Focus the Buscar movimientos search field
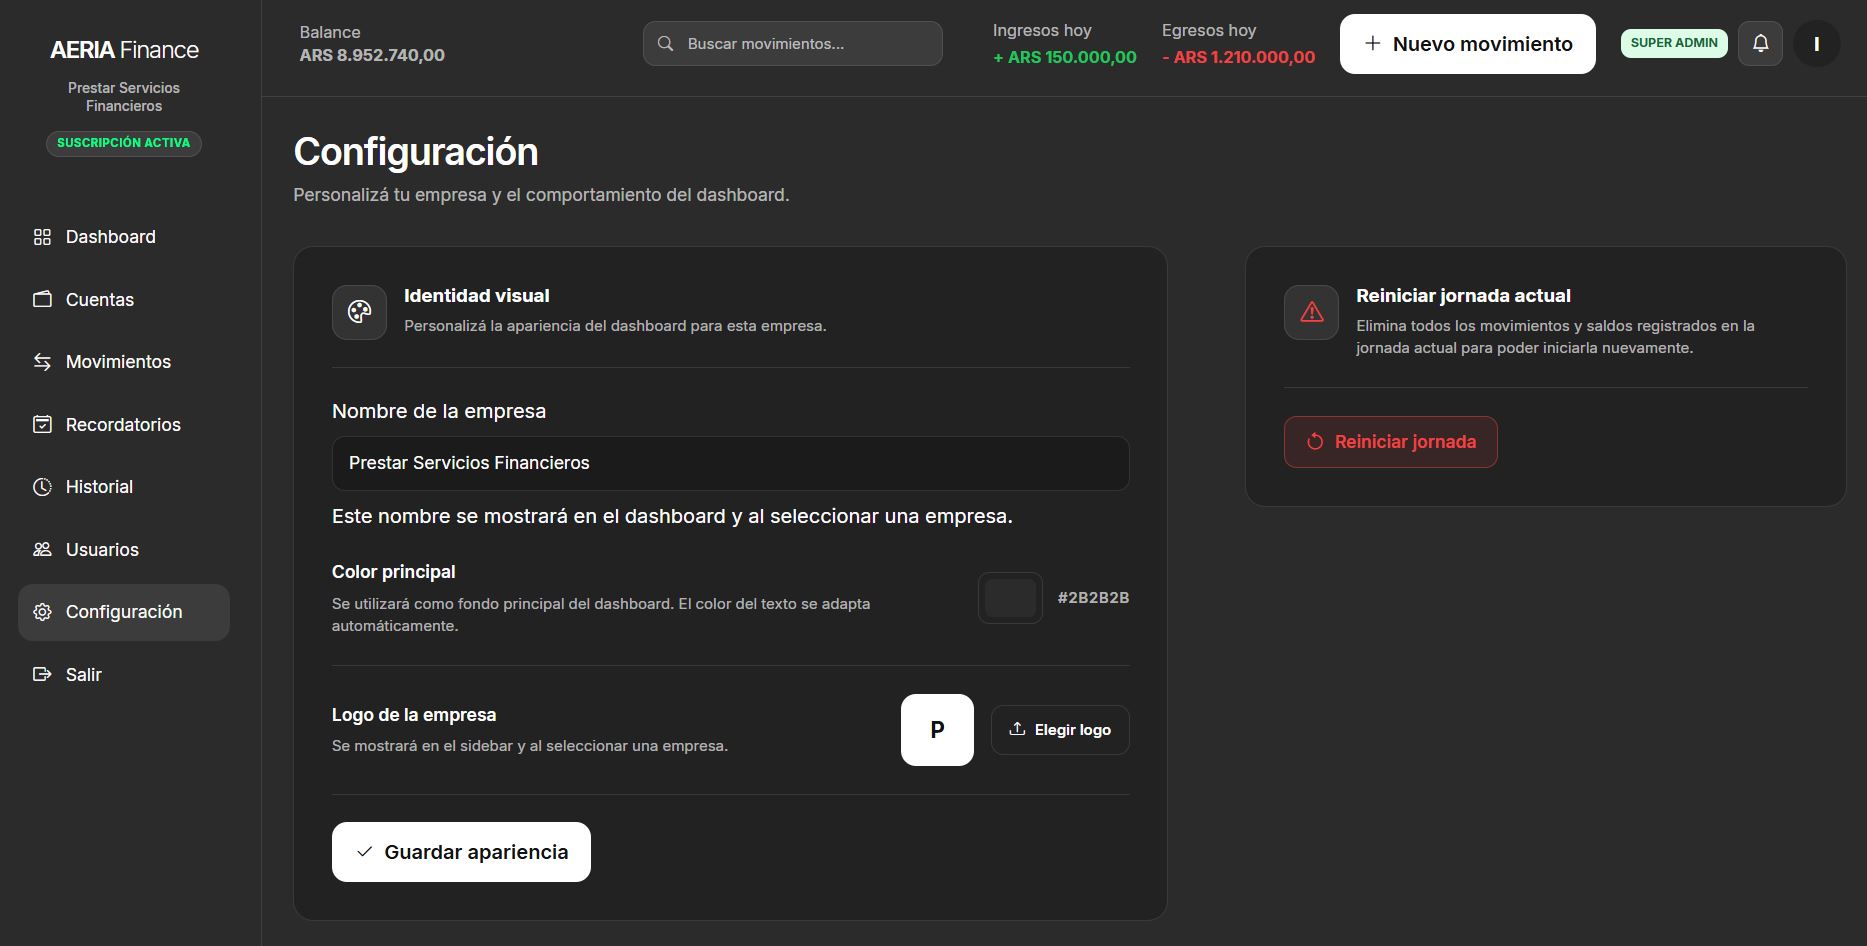 click(x=792, y=44)
